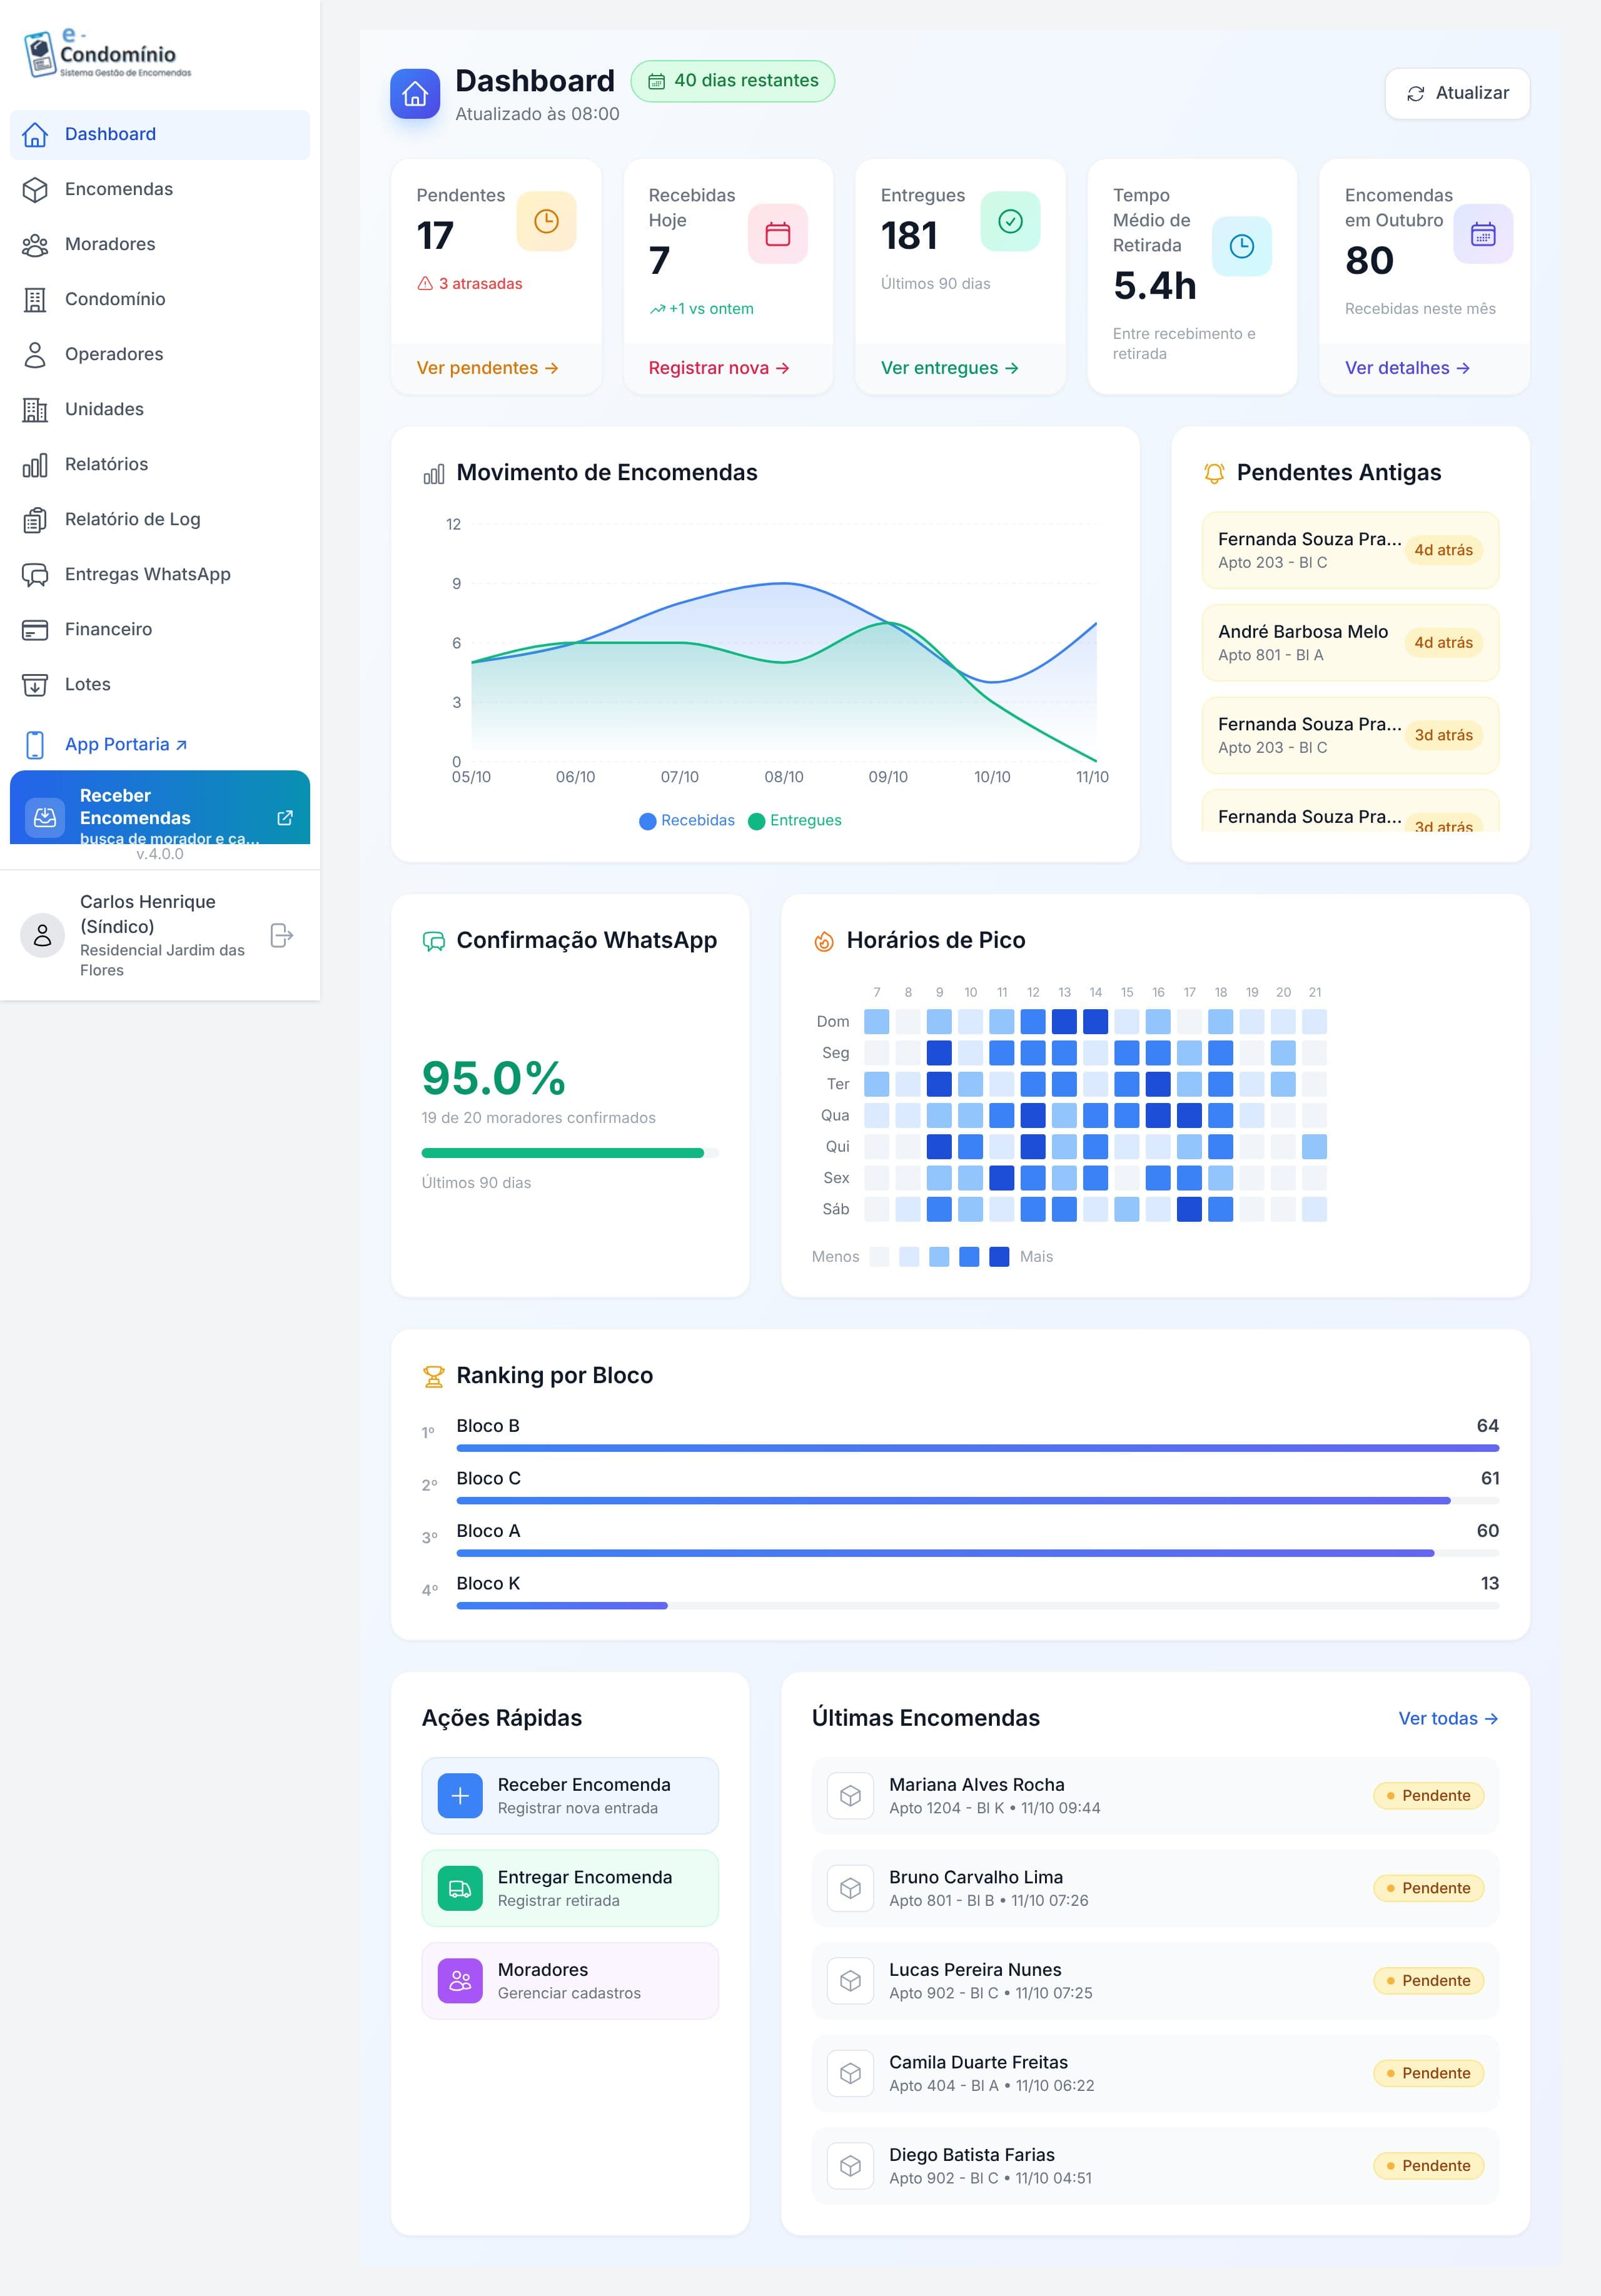Click the WhatsApp confirmation progress bar
The width and height of the screenshot is (1601, 2296).
[x=570, y=1153]
